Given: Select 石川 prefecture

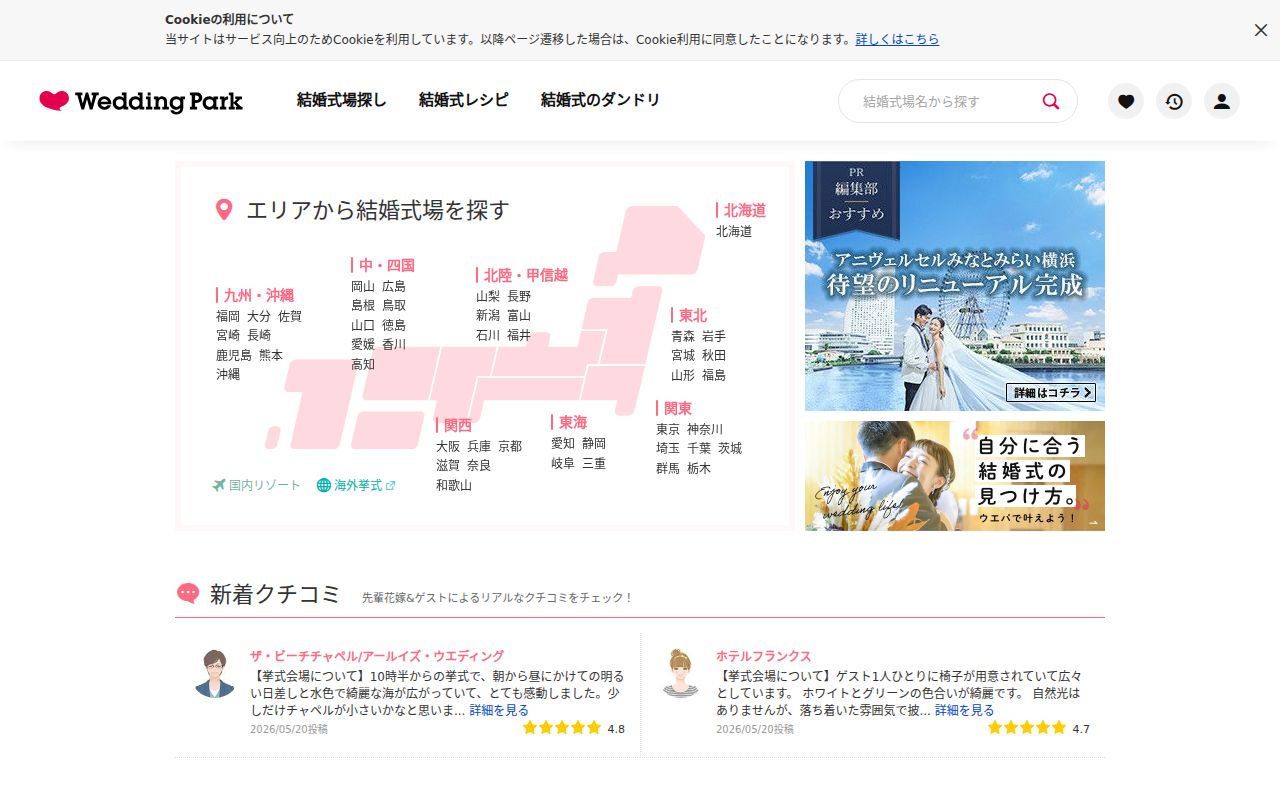Looking at the screenshot, I should (488, 335).
